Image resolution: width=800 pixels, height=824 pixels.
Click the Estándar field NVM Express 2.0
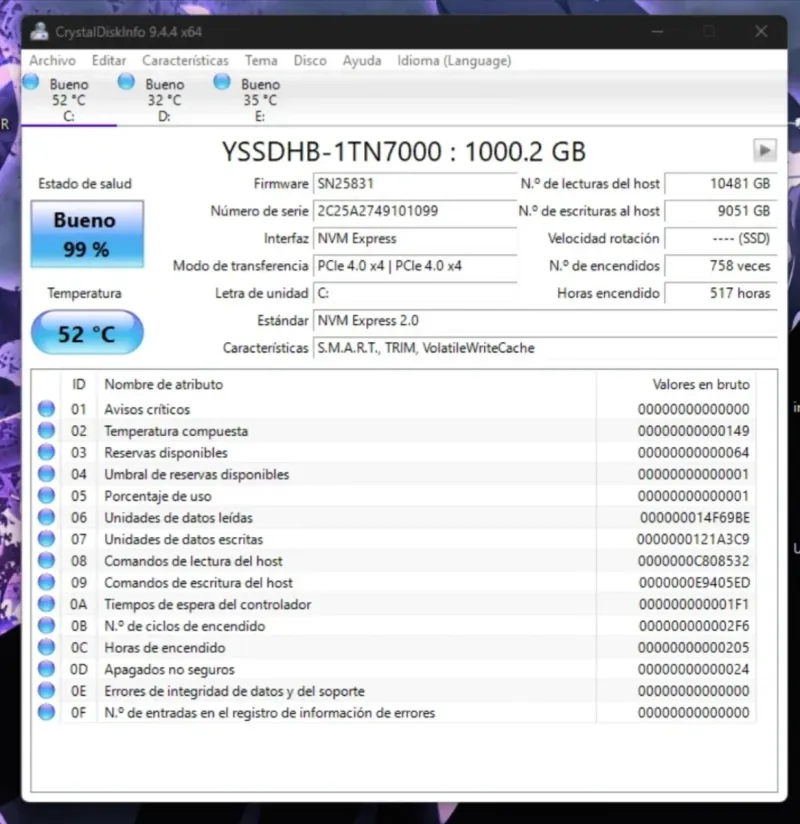click(x=545, y=321)
